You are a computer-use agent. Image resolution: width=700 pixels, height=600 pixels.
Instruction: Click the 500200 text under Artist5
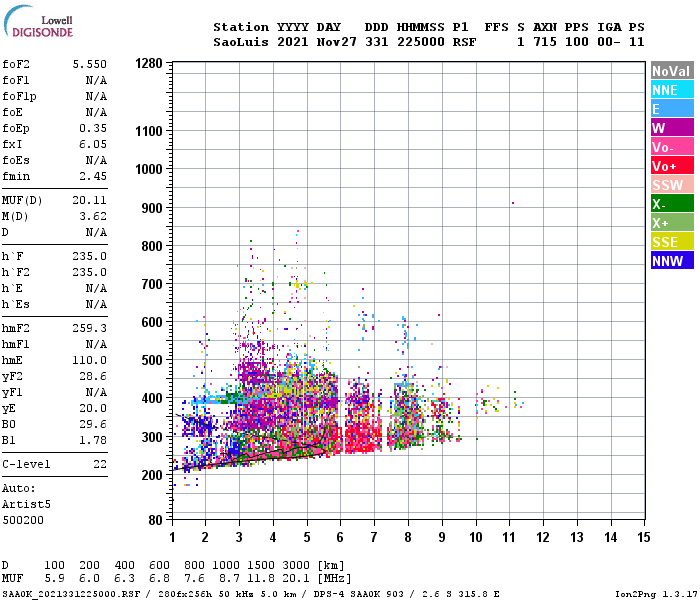click(x=23, y=521)
